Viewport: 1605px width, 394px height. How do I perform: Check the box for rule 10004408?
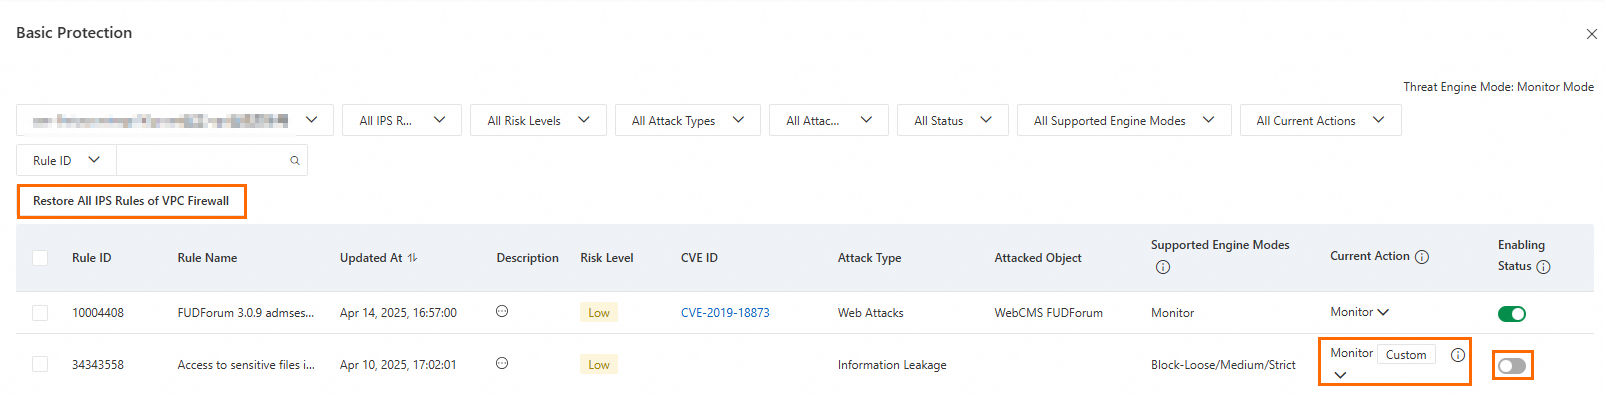[40, 313]
